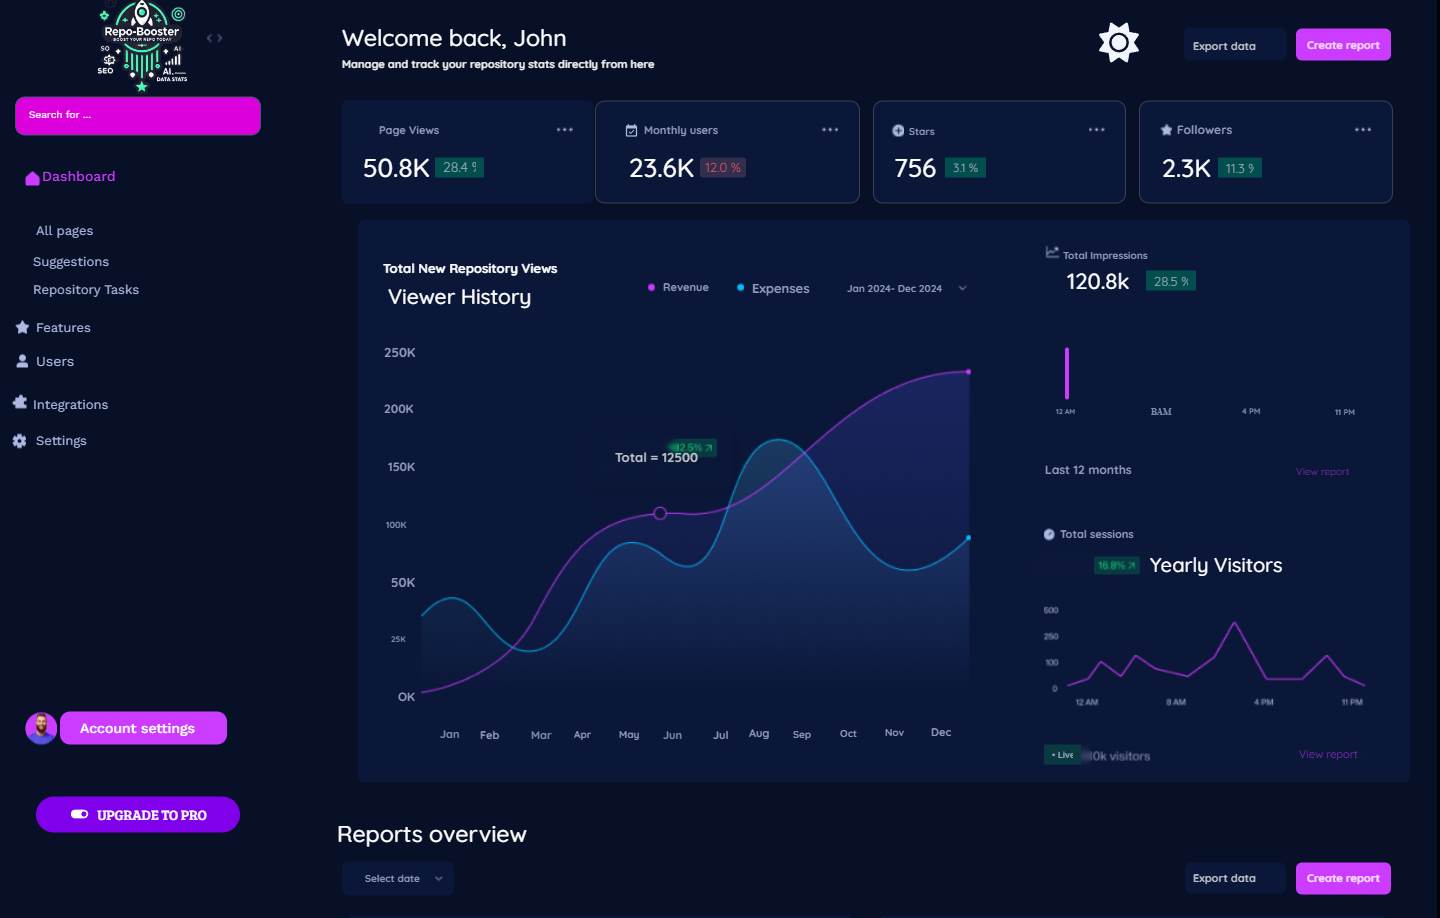Open the Select date dropdown
The height and width of the screenshot is (918, 1440).
pyautogui.click(x=398, y=878)
